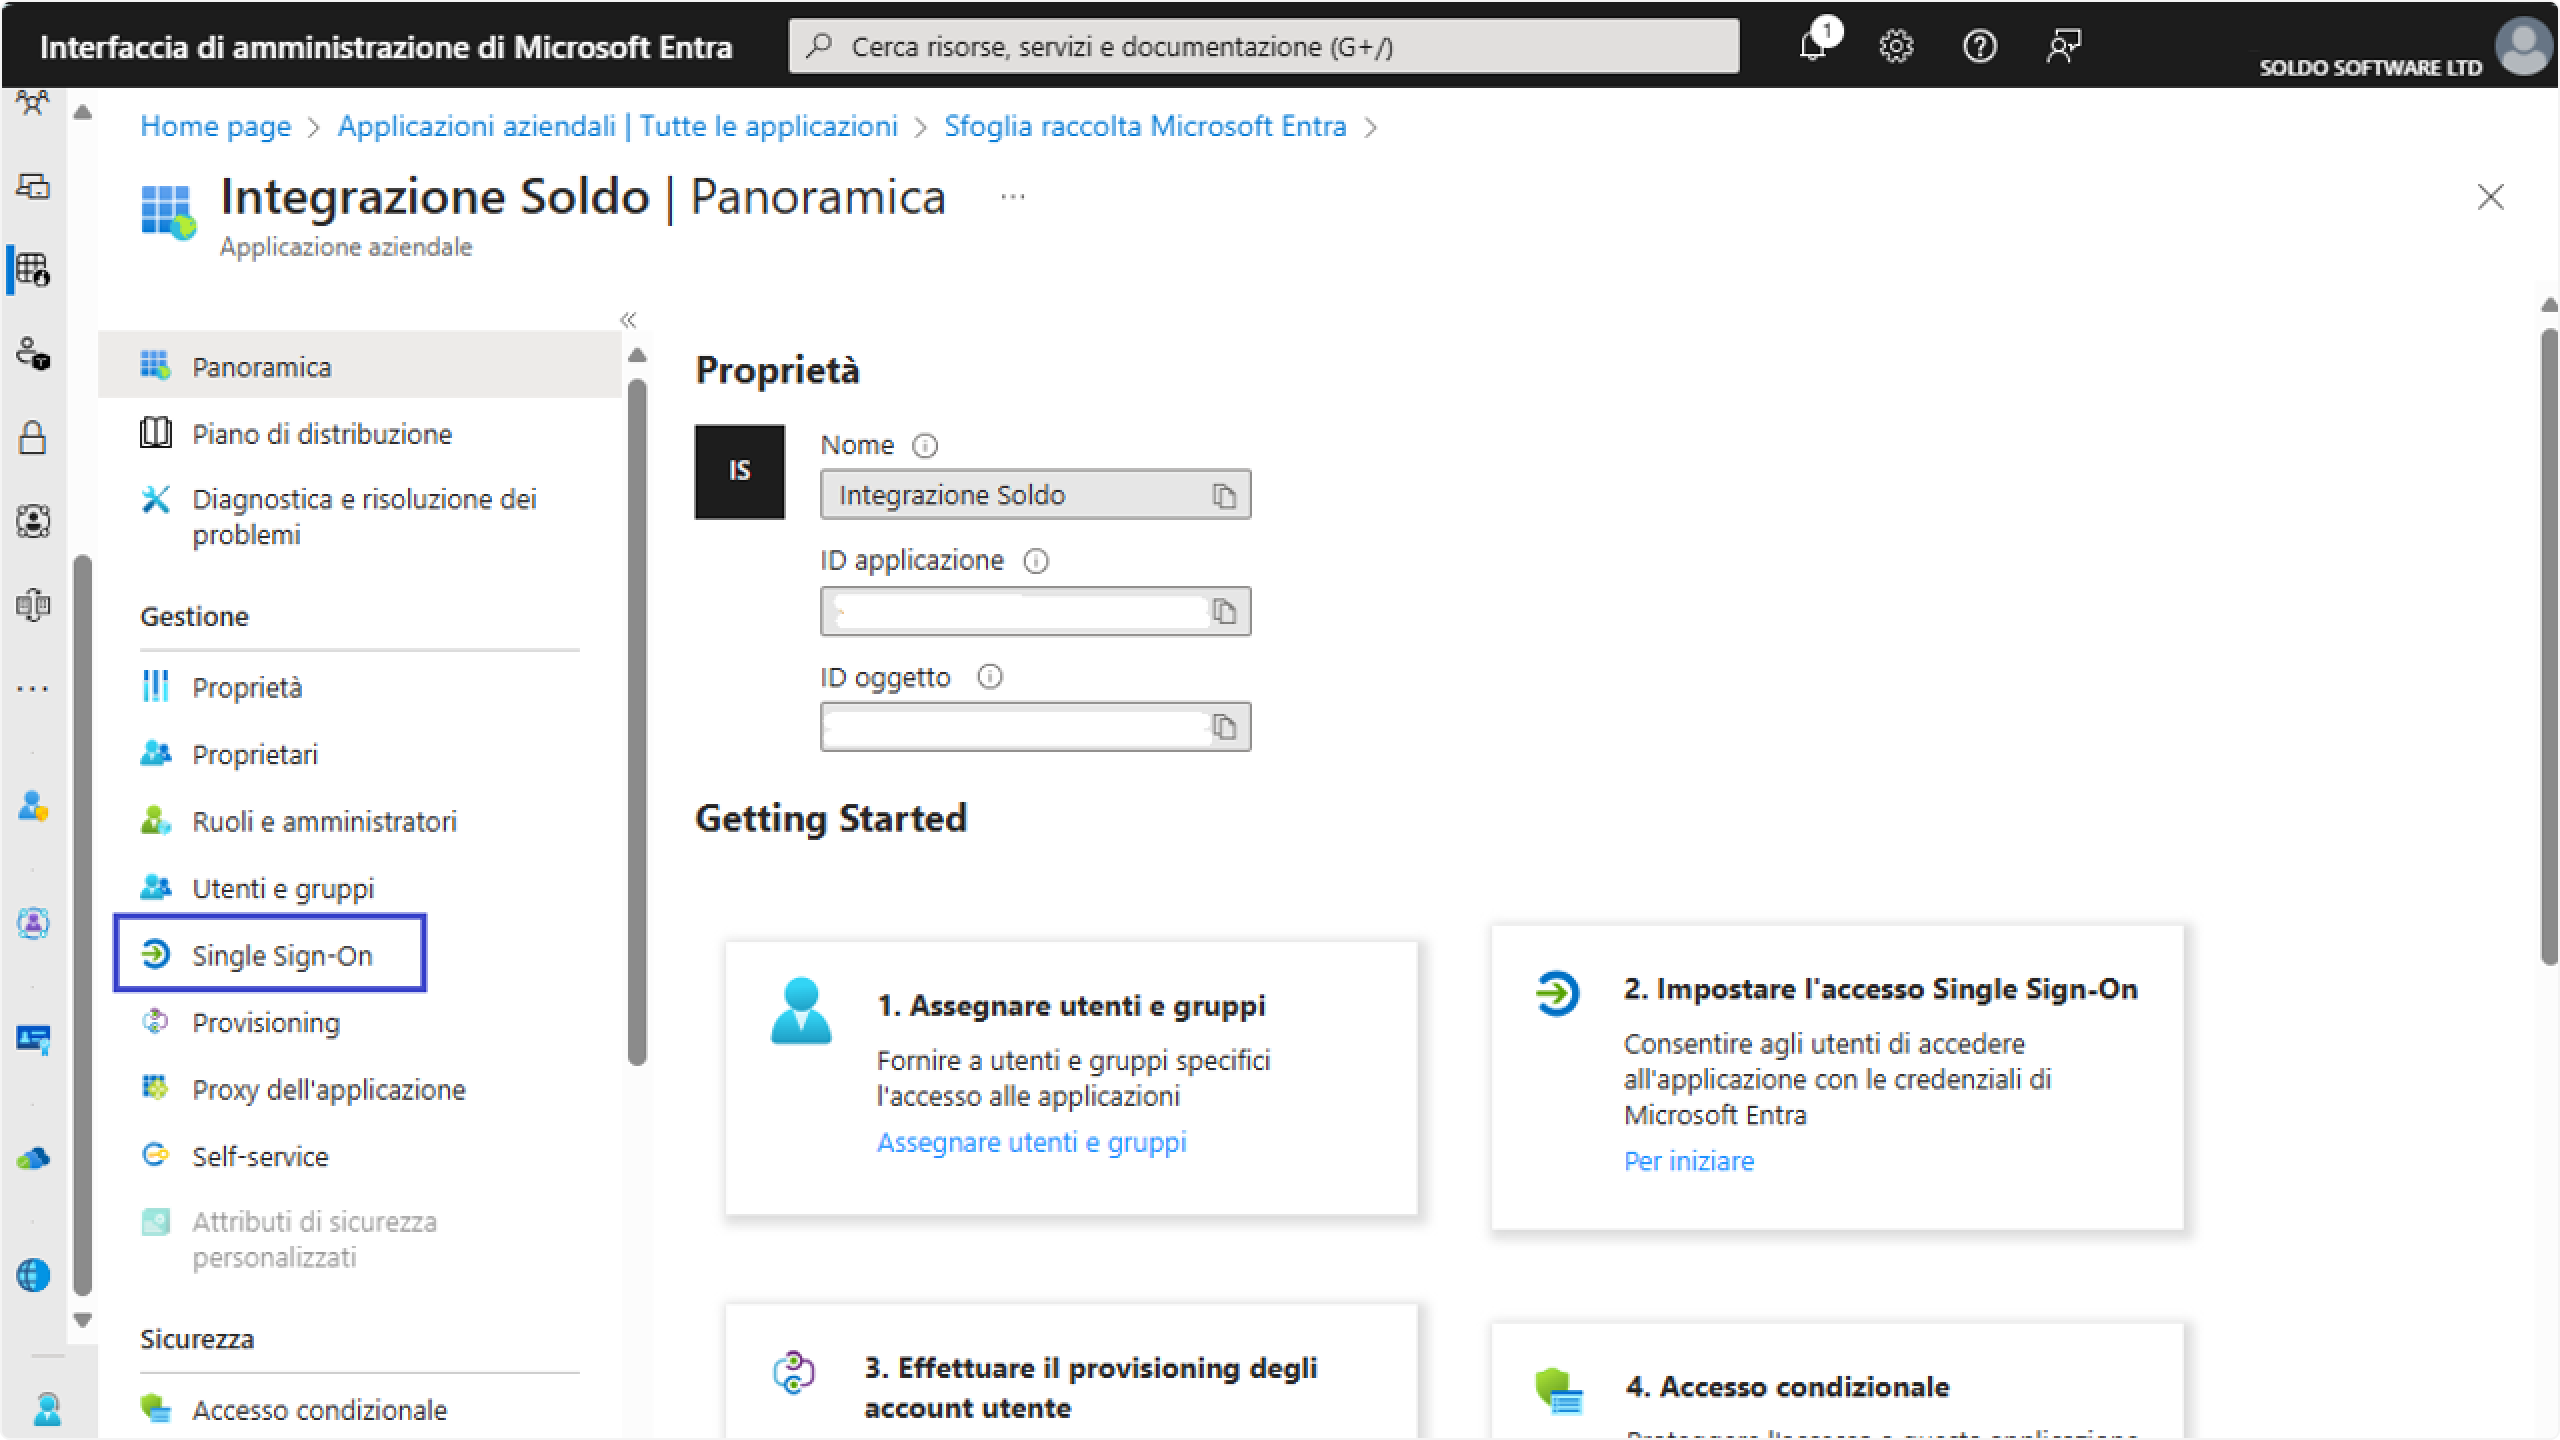Click left rail scroll down arrow

(x=83, y=1320)
